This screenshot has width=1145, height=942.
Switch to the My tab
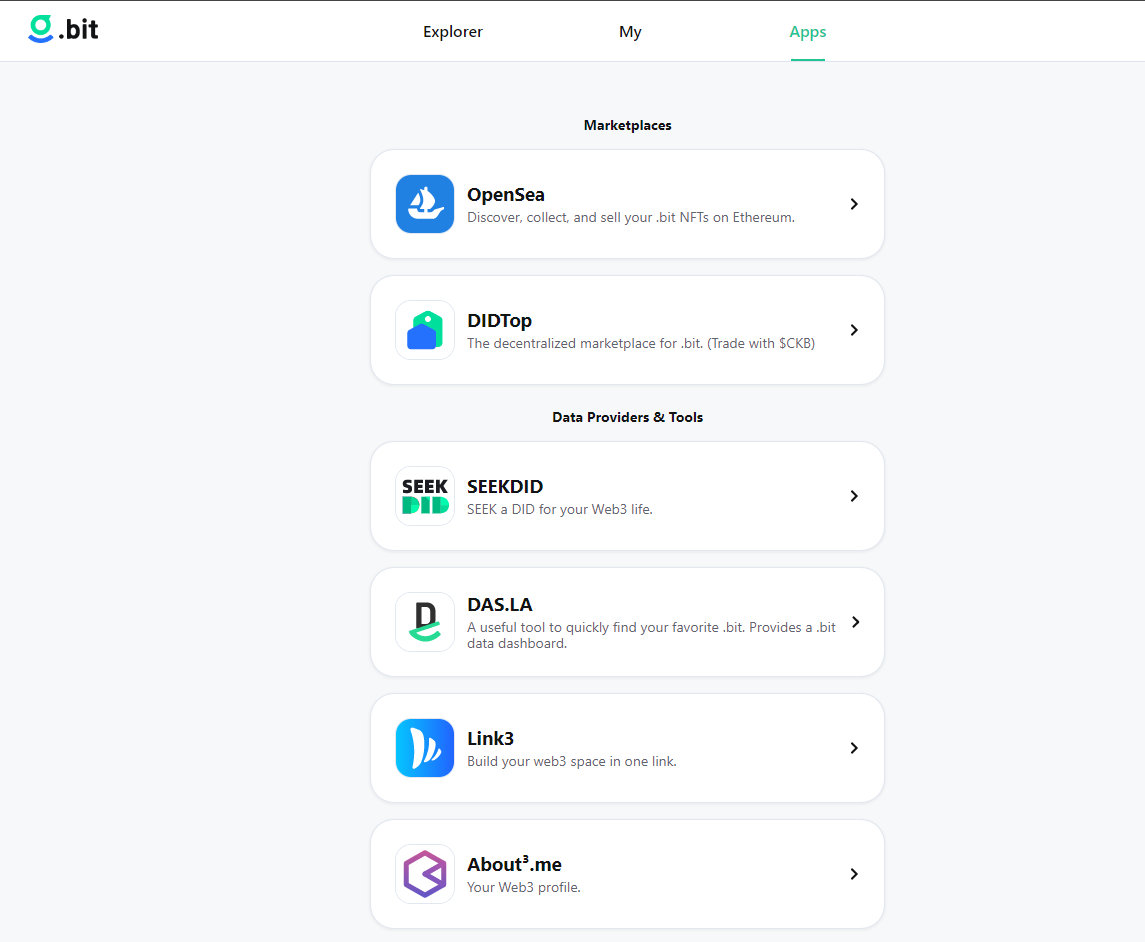pyautogui.click(x=630, y=32)
